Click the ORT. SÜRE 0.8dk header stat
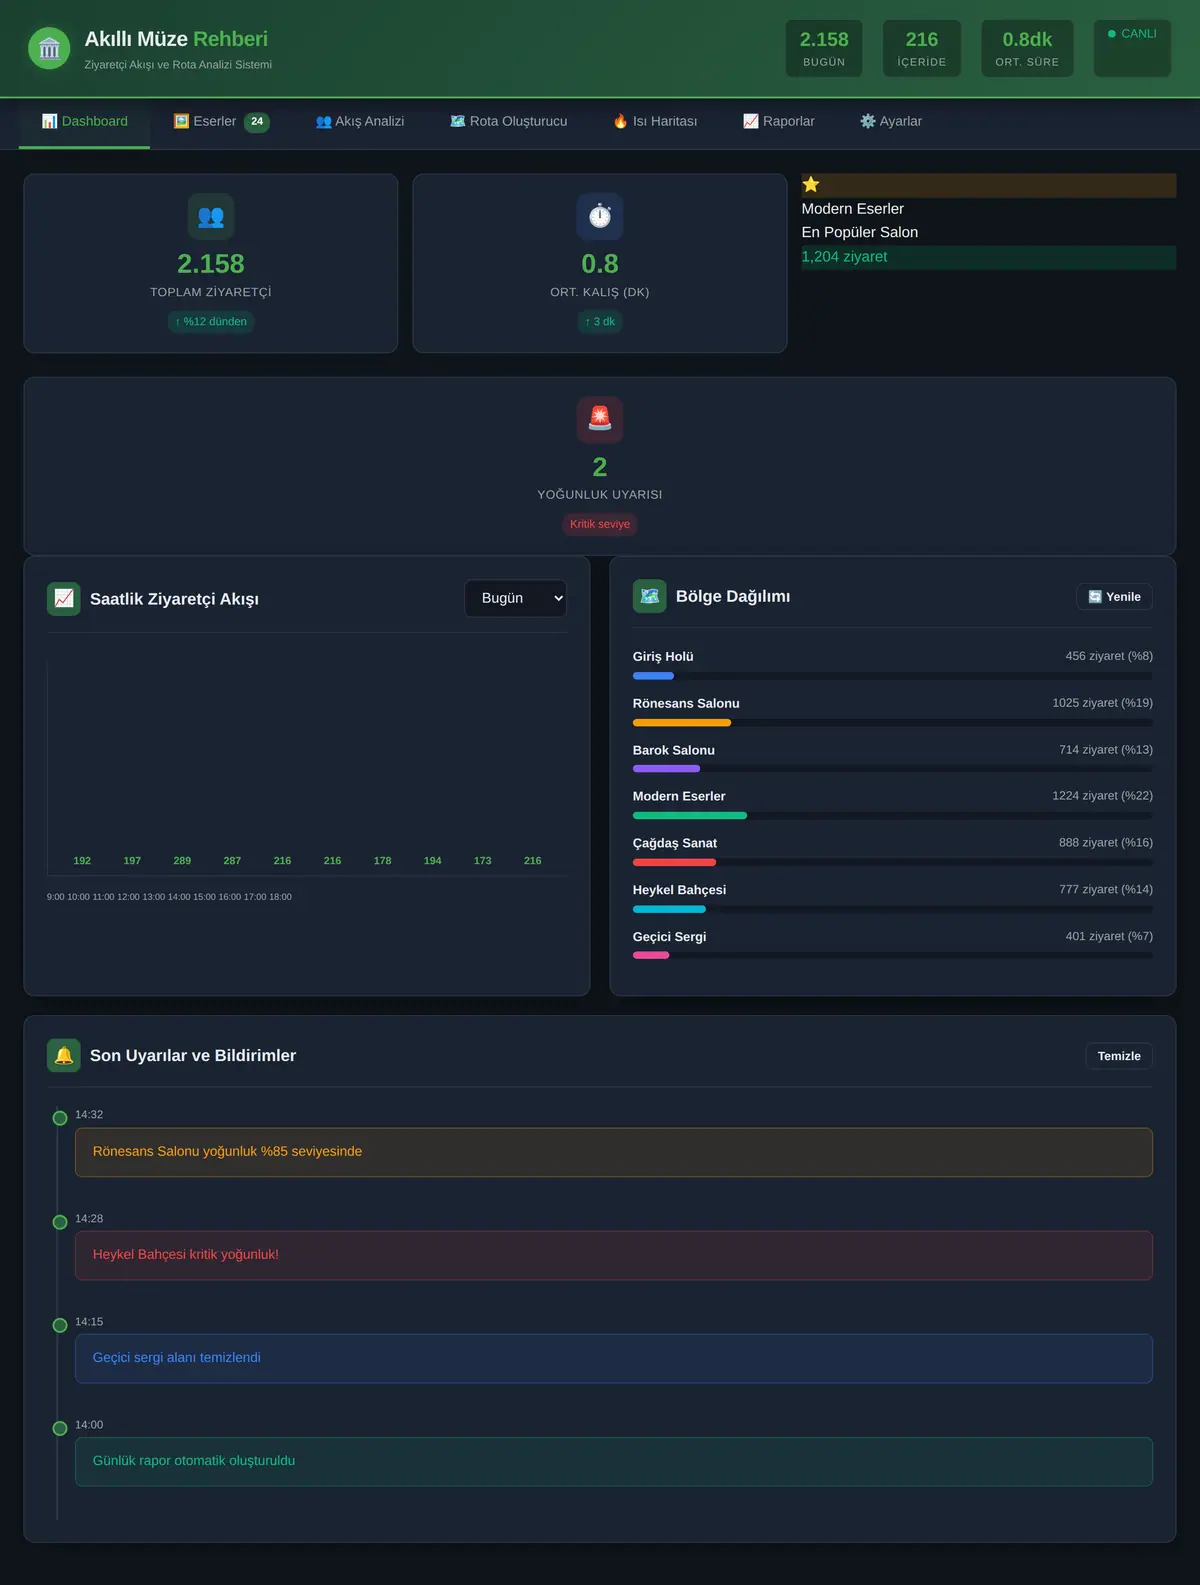 pos(1027,49)
